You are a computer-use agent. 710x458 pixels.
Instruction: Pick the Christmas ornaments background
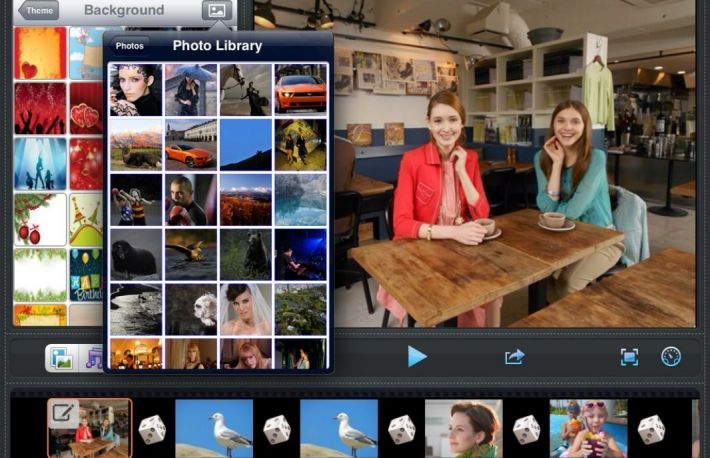click(40, 219)
